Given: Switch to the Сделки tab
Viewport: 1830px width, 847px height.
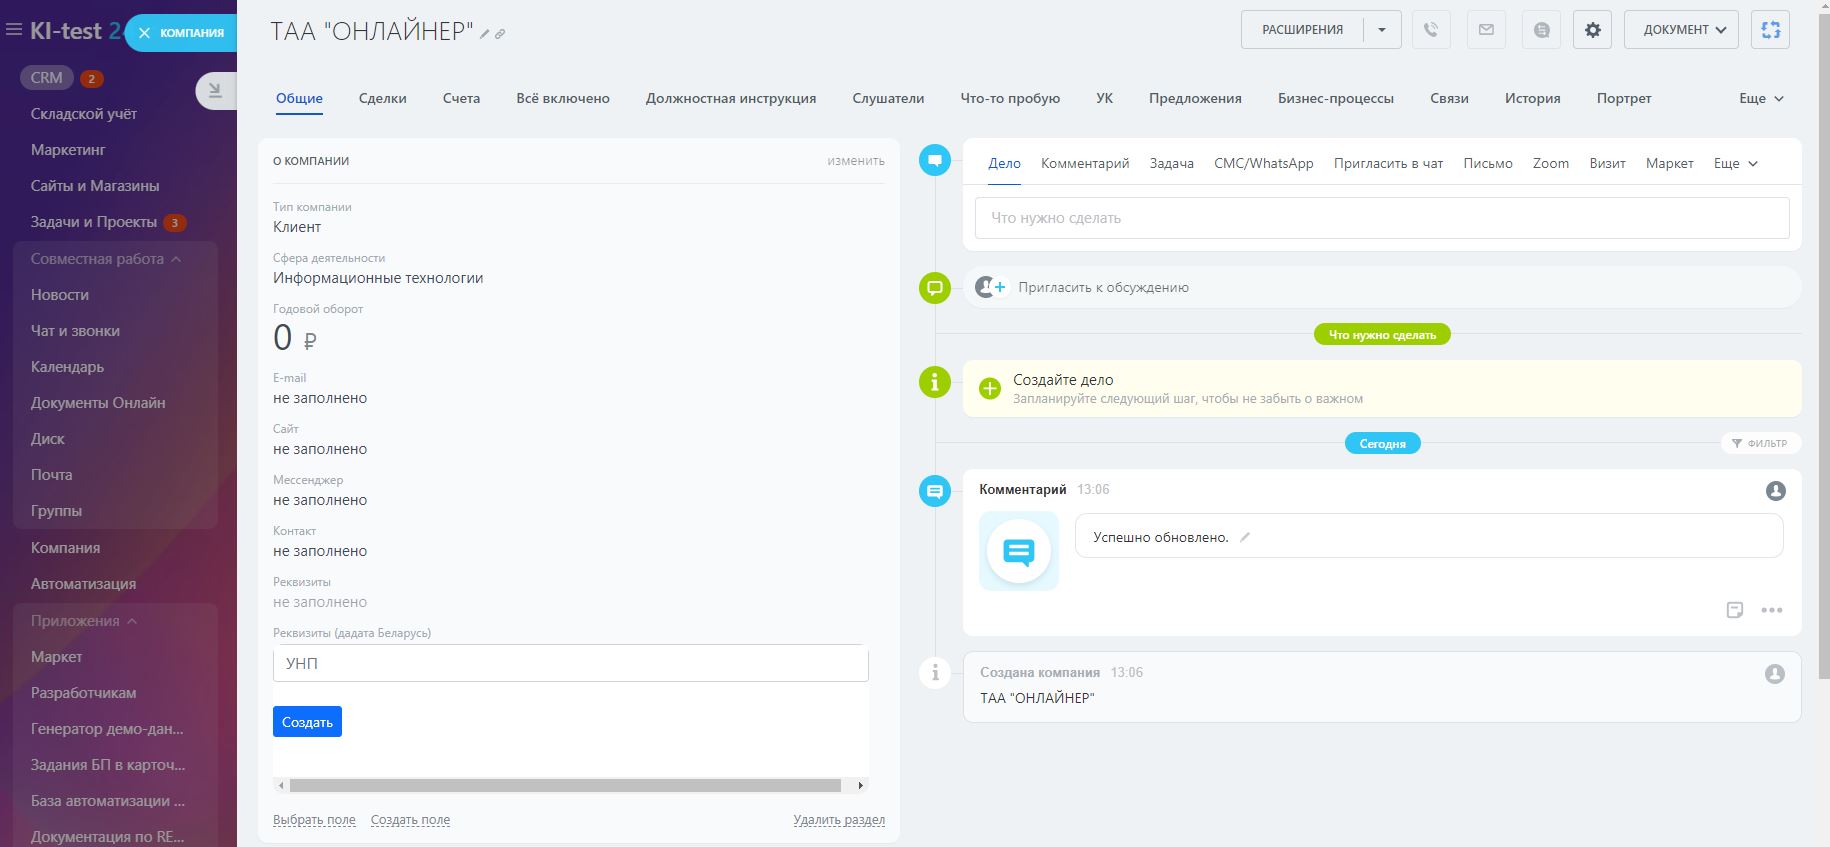Looking at the screenshot, I should [382, 98].
